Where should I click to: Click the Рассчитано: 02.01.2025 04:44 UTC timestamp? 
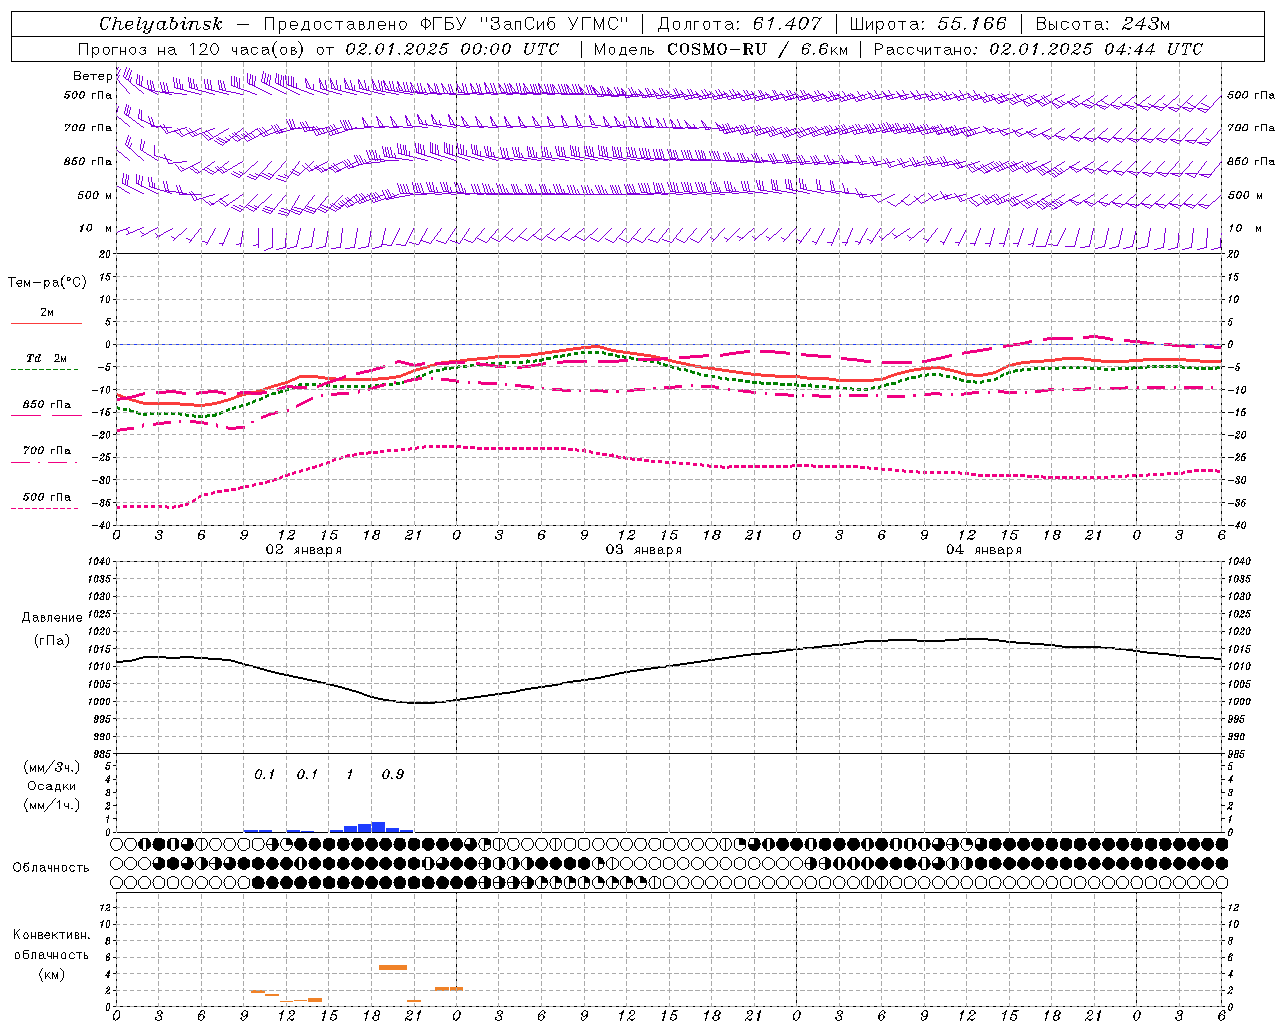pyautogui.click(x=1038, y=49)
